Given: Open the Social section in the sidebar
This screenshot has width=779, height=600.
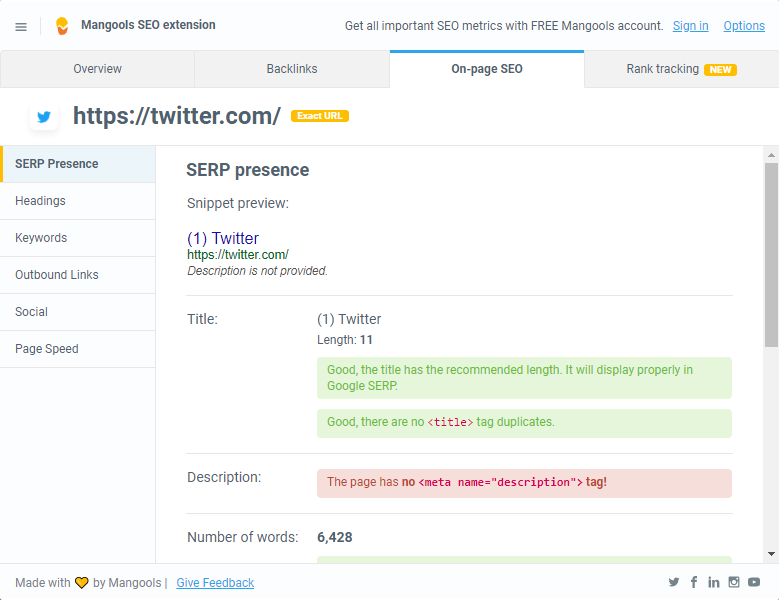Looking at the screenshot, I should (x=78, y=312).
